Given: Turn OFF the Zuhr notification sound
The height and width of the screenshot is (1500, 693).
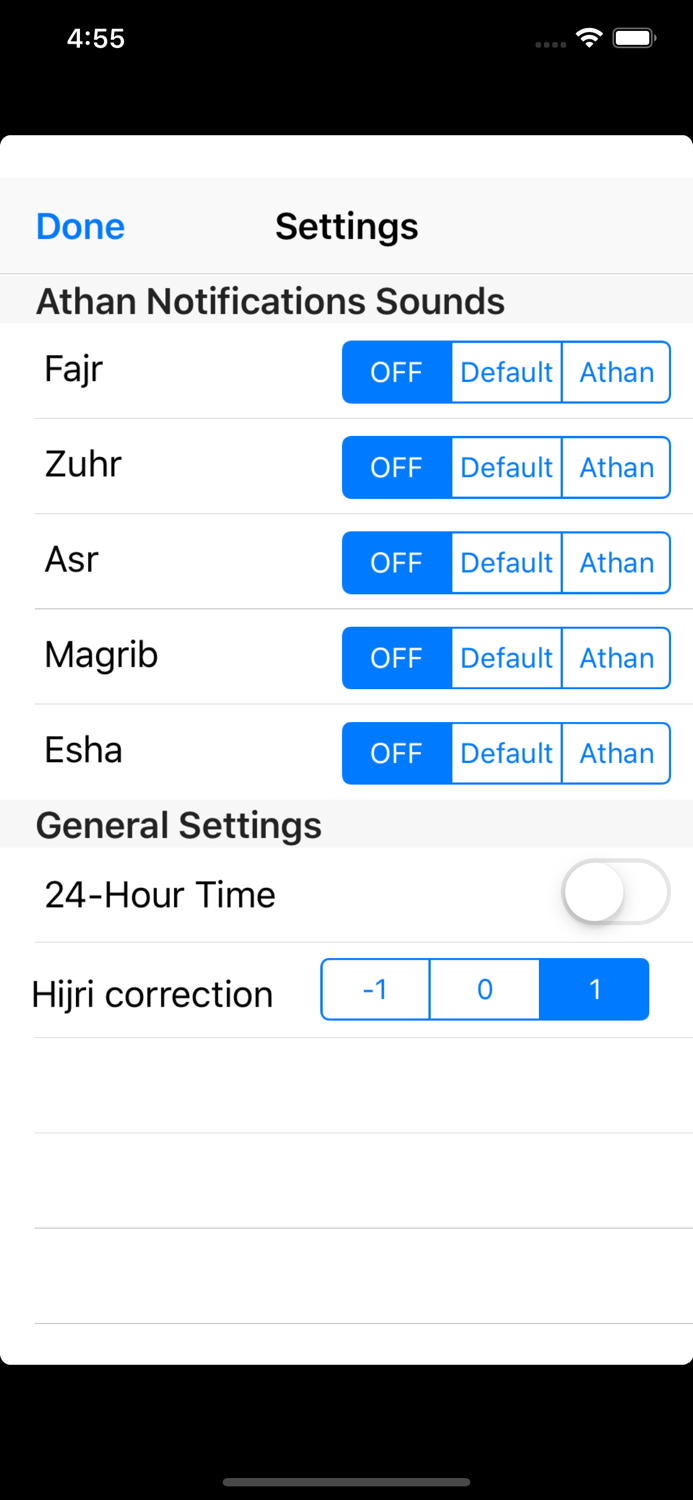Looking at the screenshot, I should 396,467.
